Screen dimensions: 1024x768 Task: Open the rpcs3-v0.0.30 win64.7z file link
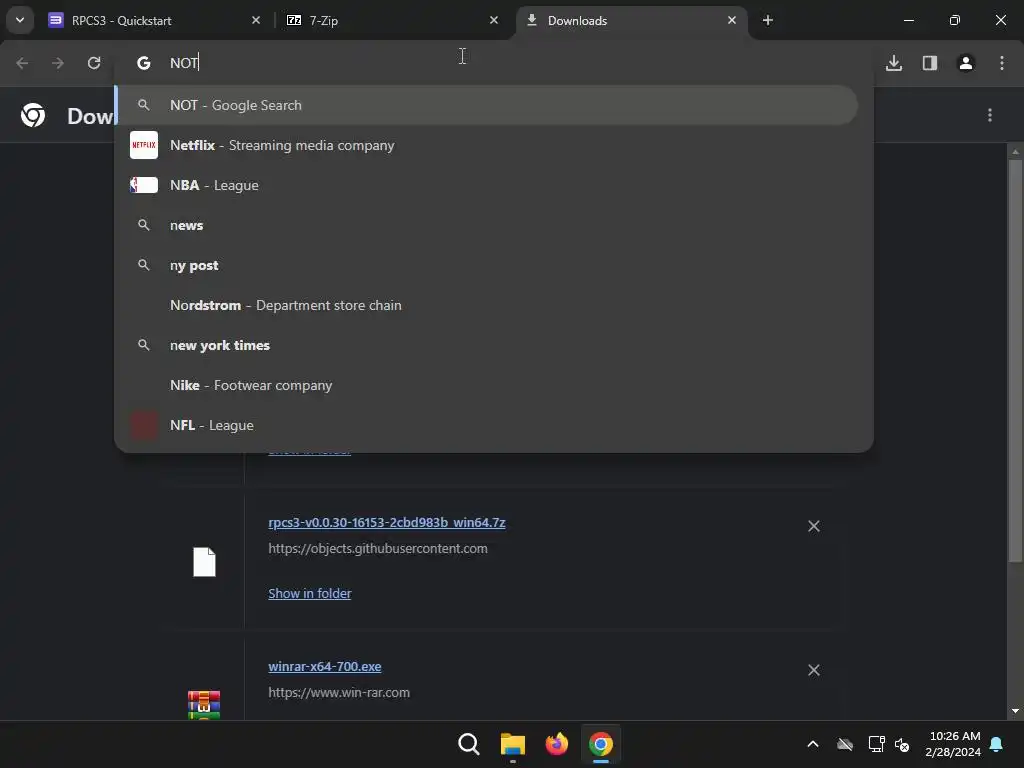tap(387, 522)
